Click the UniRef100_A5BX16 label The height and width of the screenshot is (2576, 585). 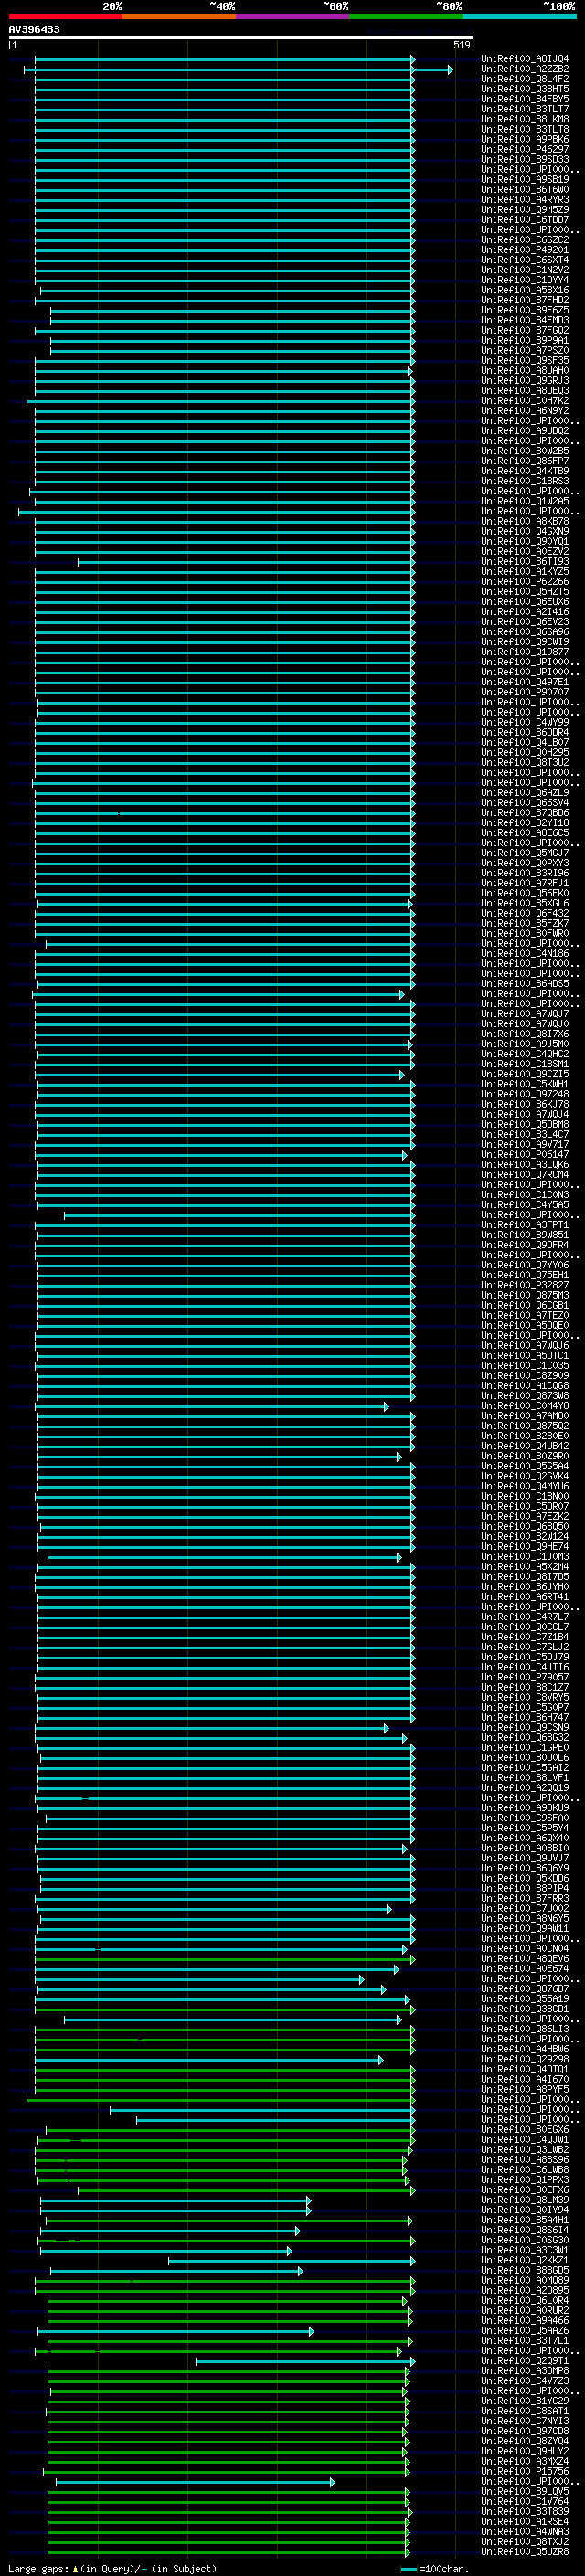[525, 290]
